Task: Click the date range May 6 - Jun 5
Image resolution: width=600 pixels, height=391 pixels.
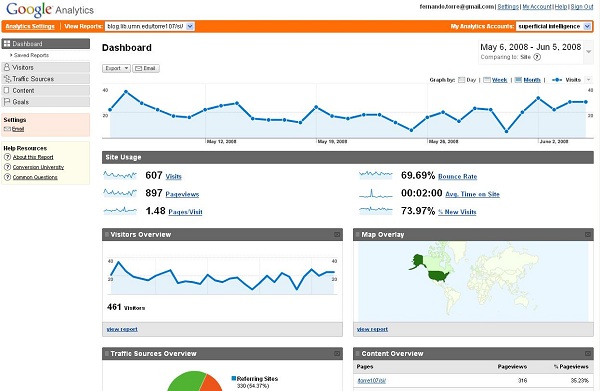Action: 531,47
